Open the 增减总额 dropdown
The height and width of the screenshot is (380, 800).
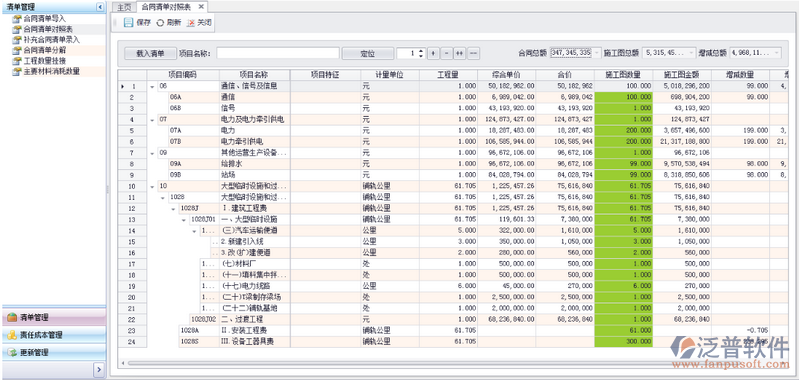coord(777,53)
